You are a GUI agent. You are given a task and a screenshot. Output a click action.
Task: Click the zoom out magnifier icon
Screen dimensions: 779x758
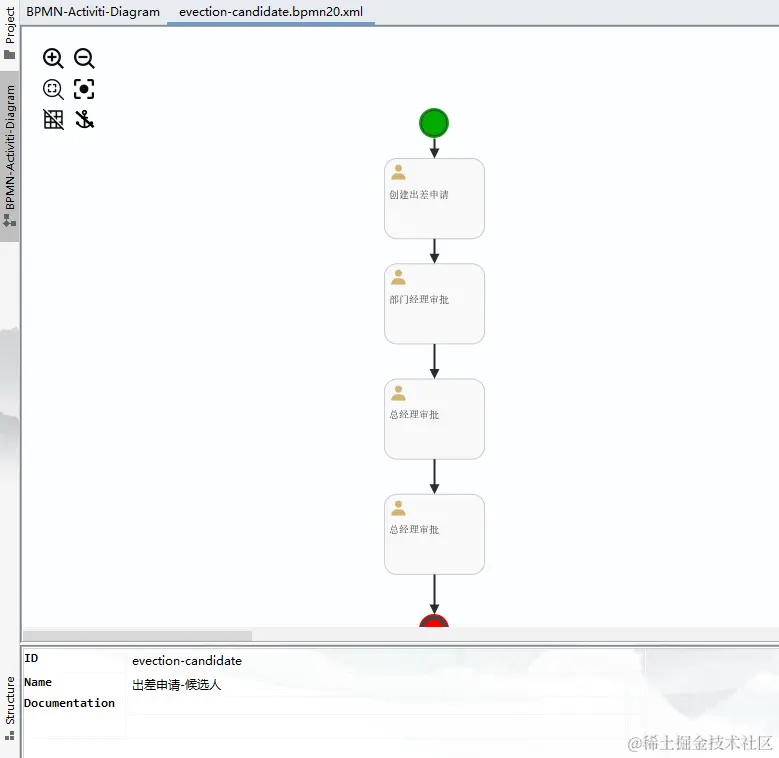[x=84, y=58]
